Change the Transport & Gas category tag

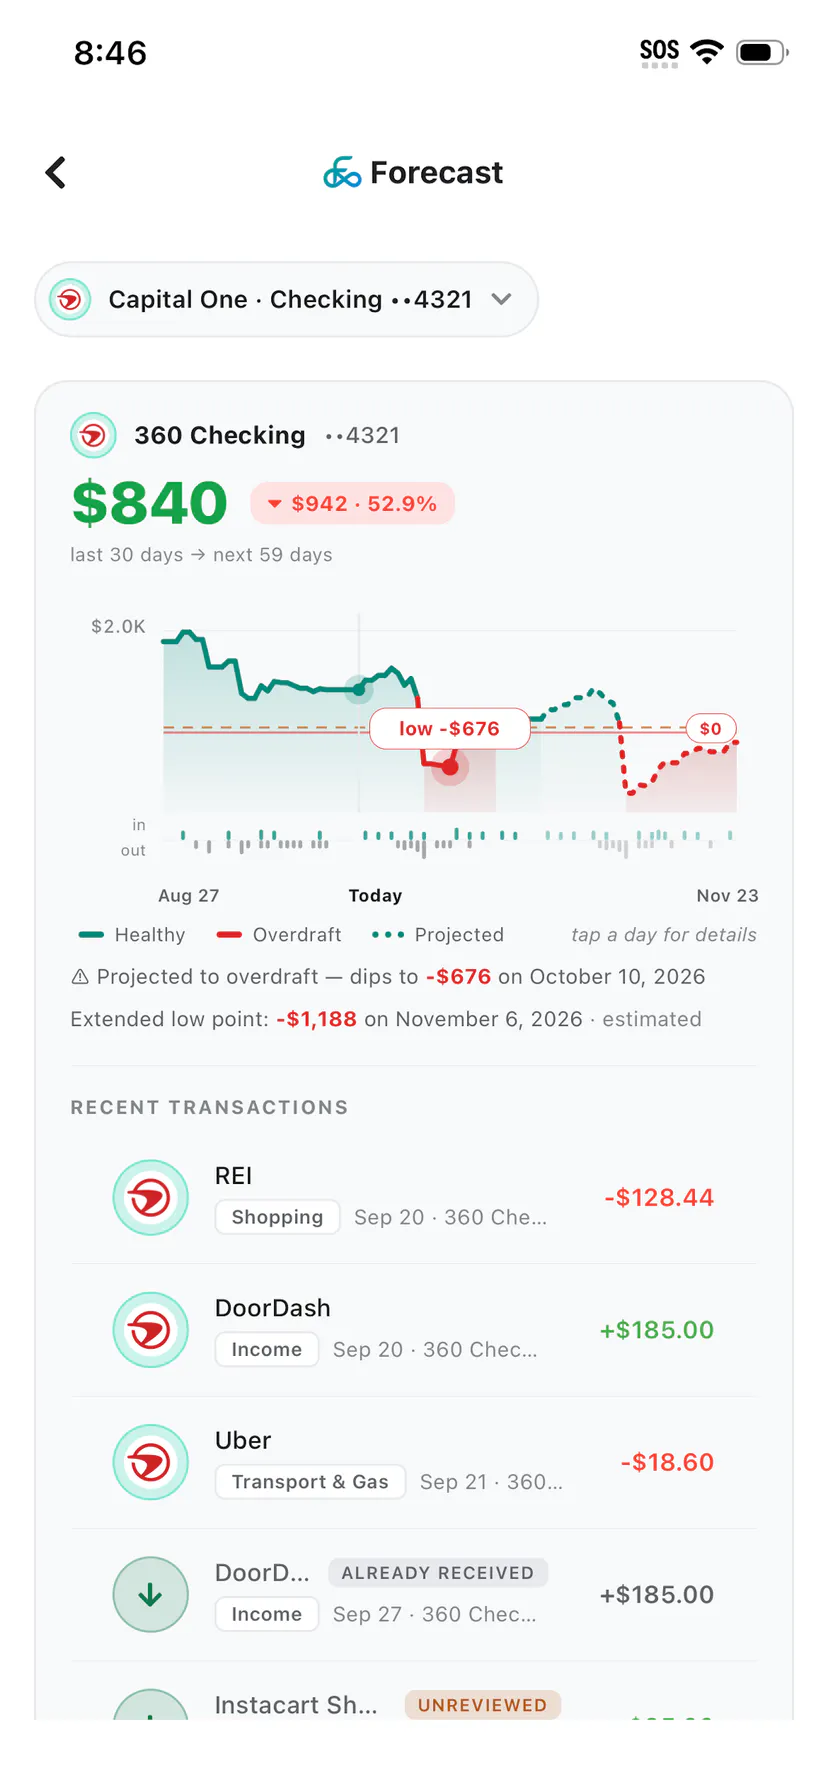click(x=310, y=1482)
